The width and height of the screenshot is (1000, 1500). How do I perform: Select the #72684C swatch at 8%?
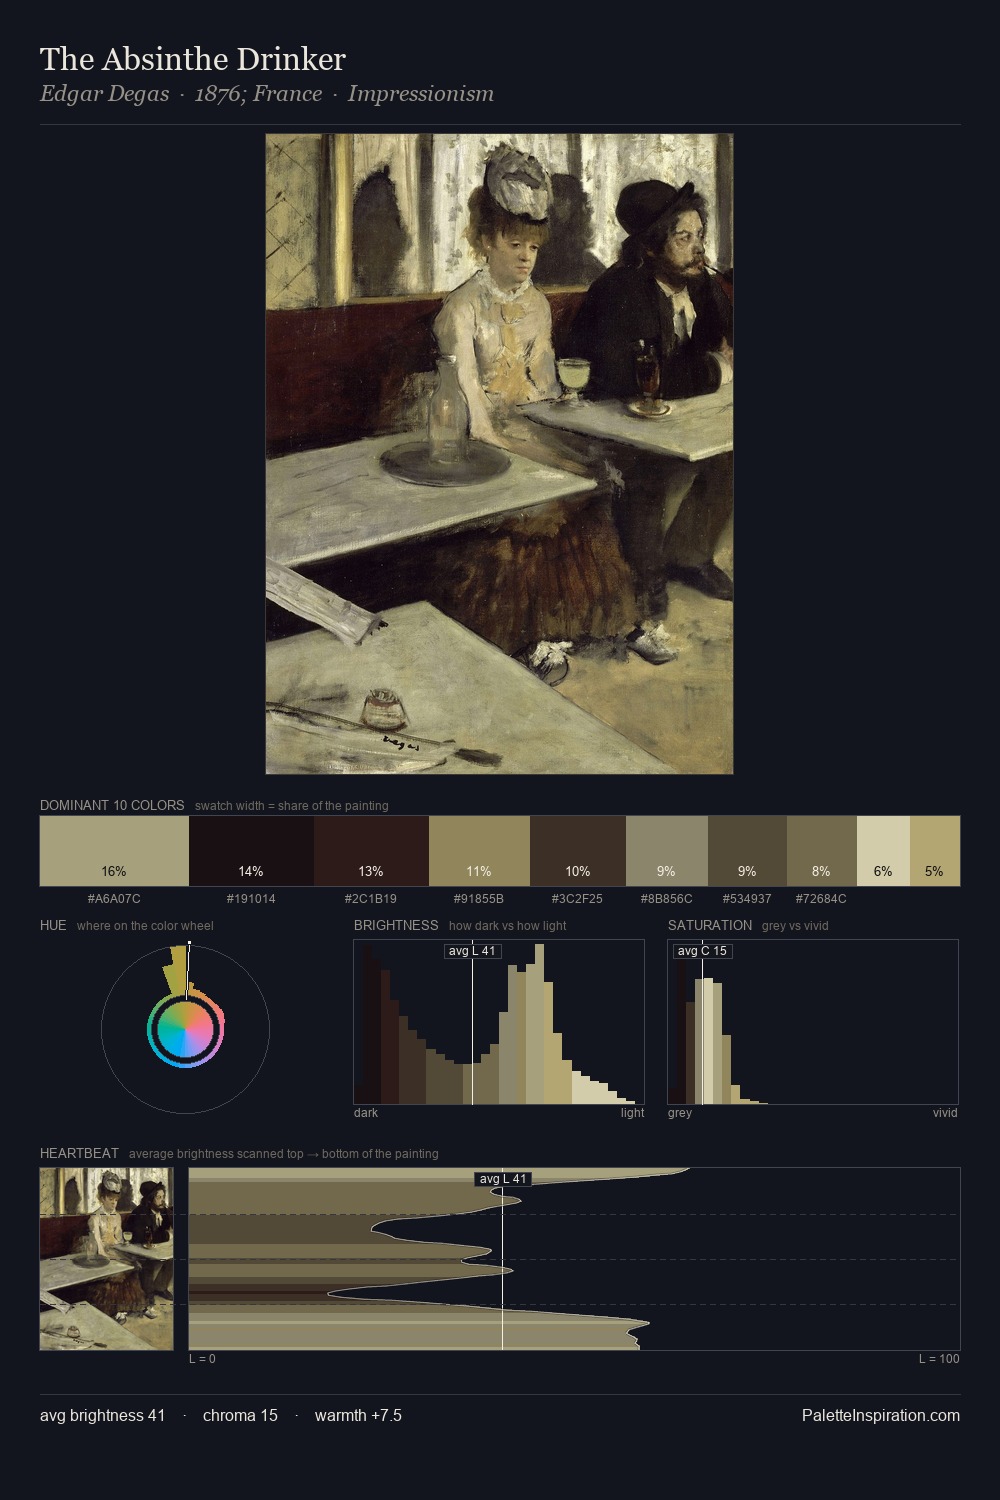pos(822,851)
